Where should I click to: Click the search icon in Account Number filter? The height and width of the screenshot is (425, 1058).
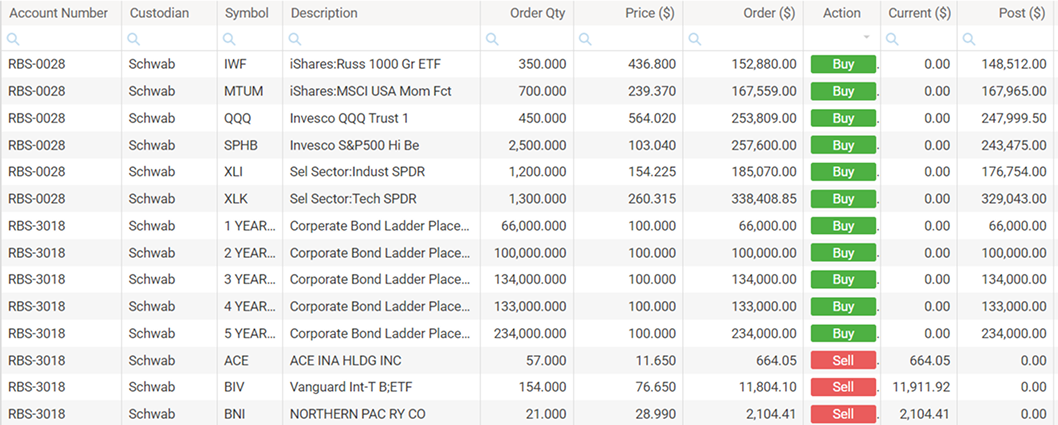pyautogui.click(x=12, y=39)
